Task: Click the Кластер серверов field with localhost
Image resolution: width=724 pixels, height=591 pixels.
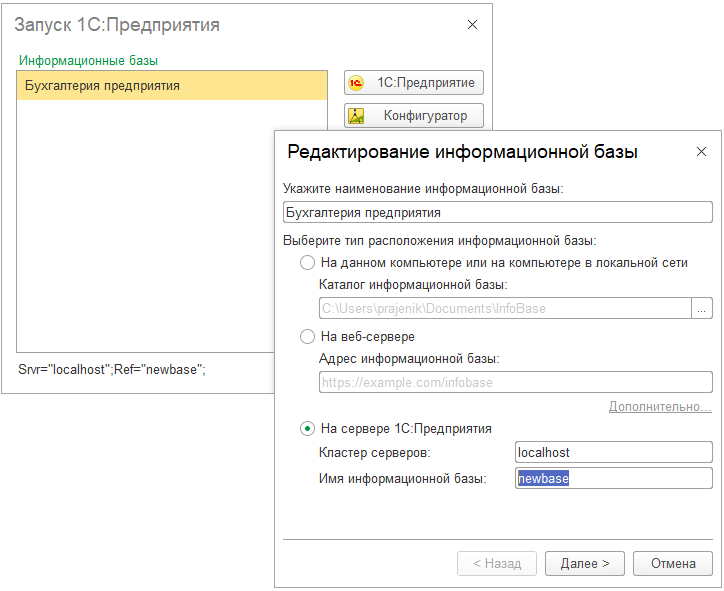Action: [x=614, y=452]
